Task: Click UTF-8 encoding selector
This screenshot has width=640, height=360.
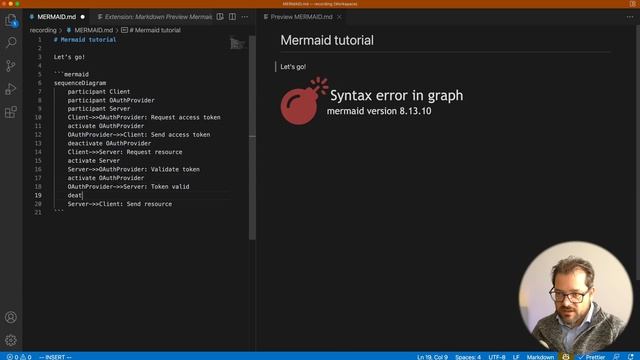Action: click(x=497, y=357)
